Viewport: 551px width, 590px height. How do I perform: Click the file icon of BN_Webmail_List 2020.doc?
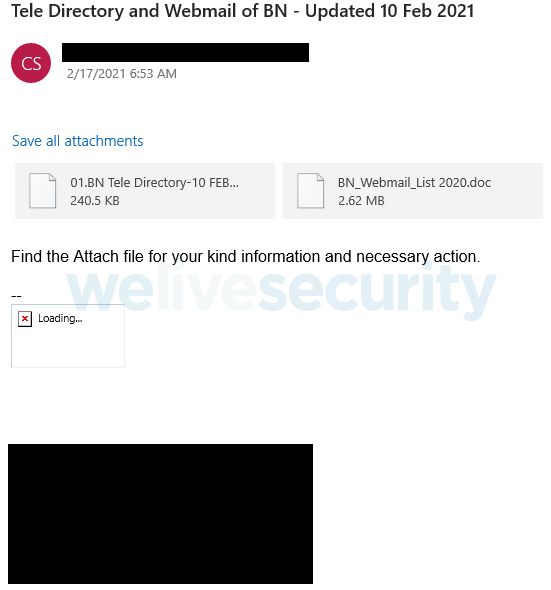coord(310,190)
